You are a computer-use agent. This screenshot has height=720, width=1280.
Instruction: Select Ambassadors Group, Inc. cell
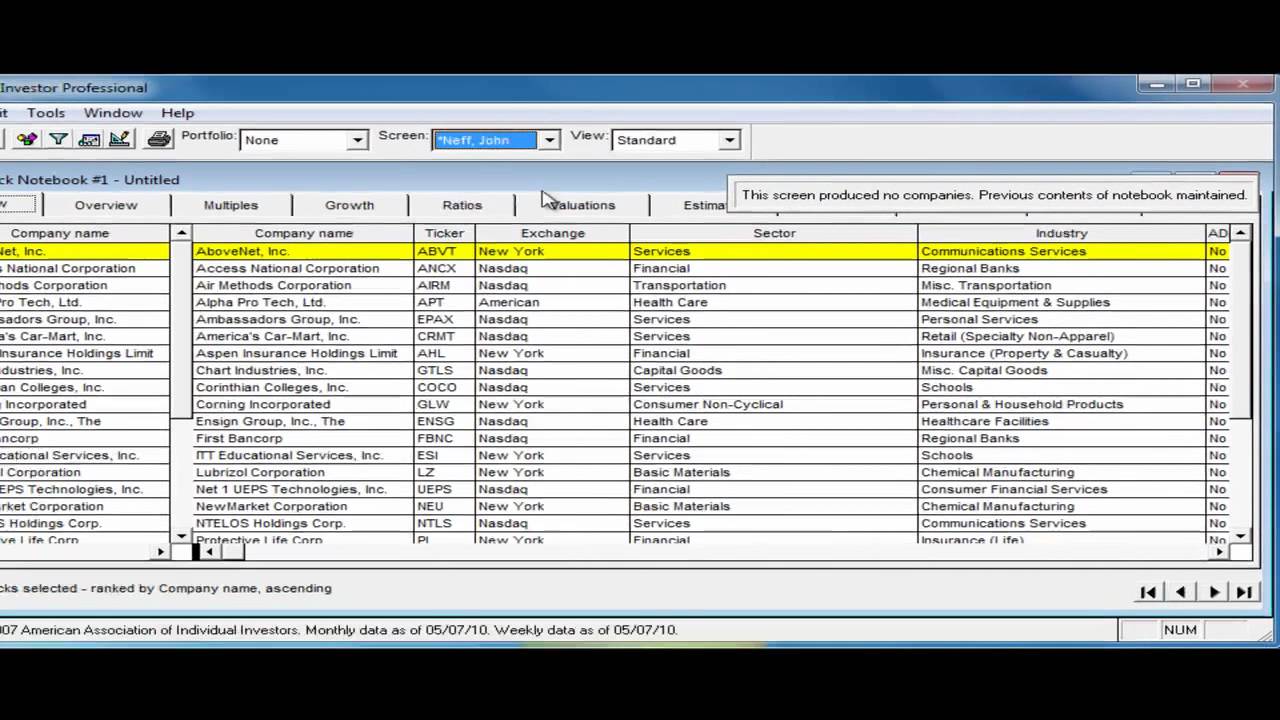pos(303,319)
